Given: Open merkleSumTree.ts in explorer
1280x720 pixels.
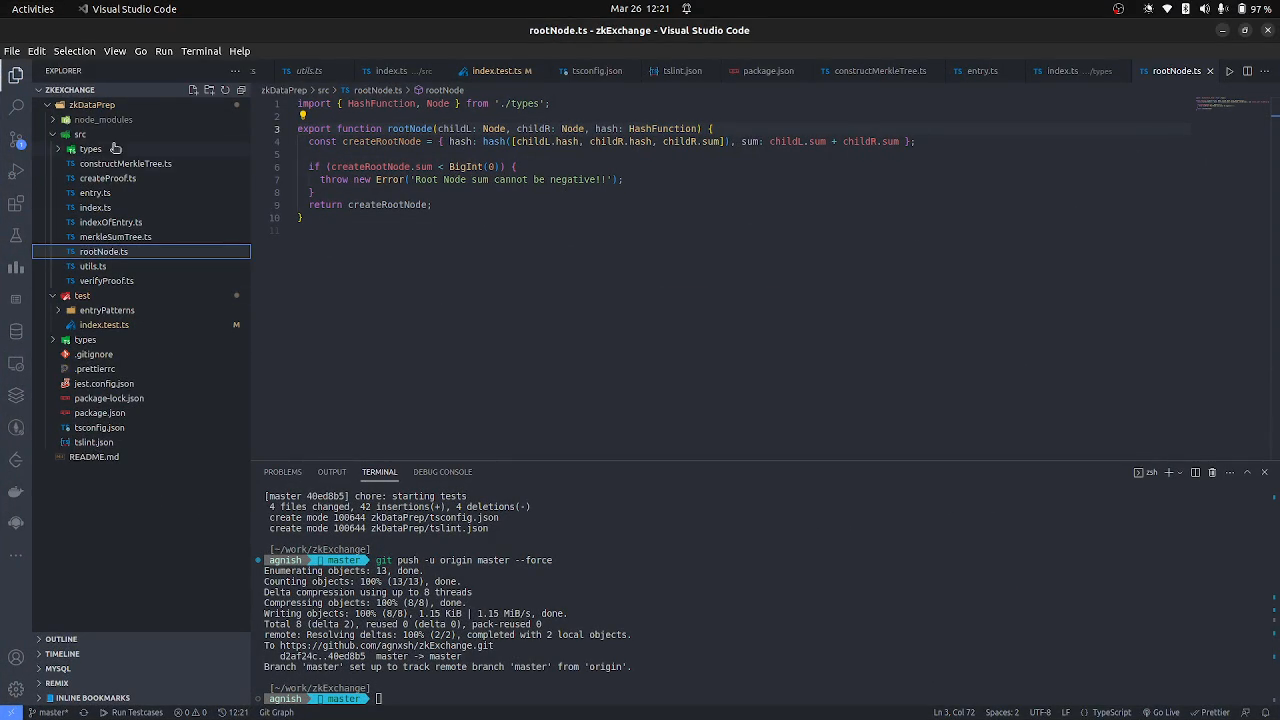Looking at the screenshot, I should [141, 237].
